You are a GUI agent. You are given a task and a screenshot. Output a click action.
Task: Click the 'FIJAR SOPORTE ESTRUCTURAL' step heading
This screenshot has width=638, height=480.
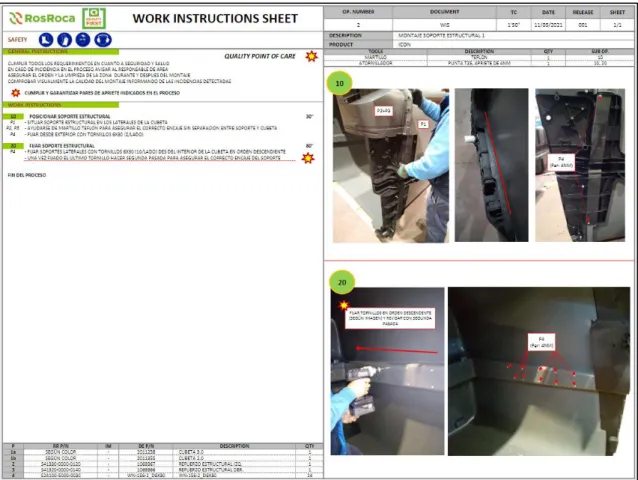click(62, 146)
